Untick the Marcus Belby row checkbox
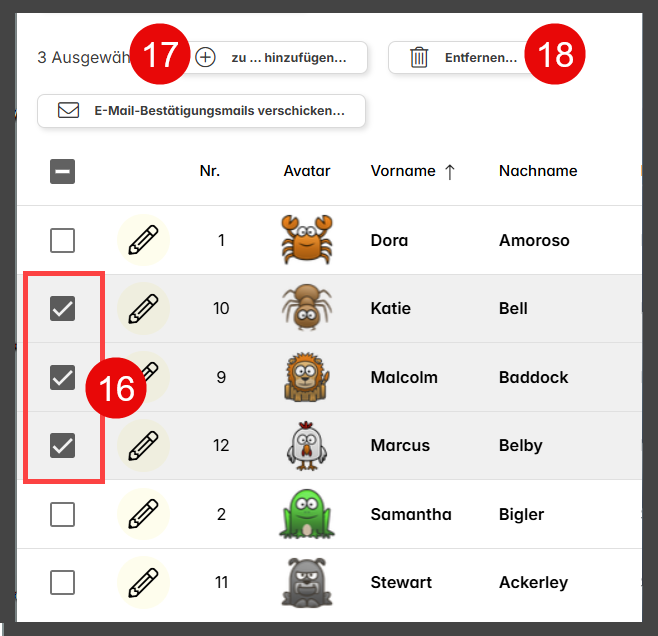 (x=63, y=445)
